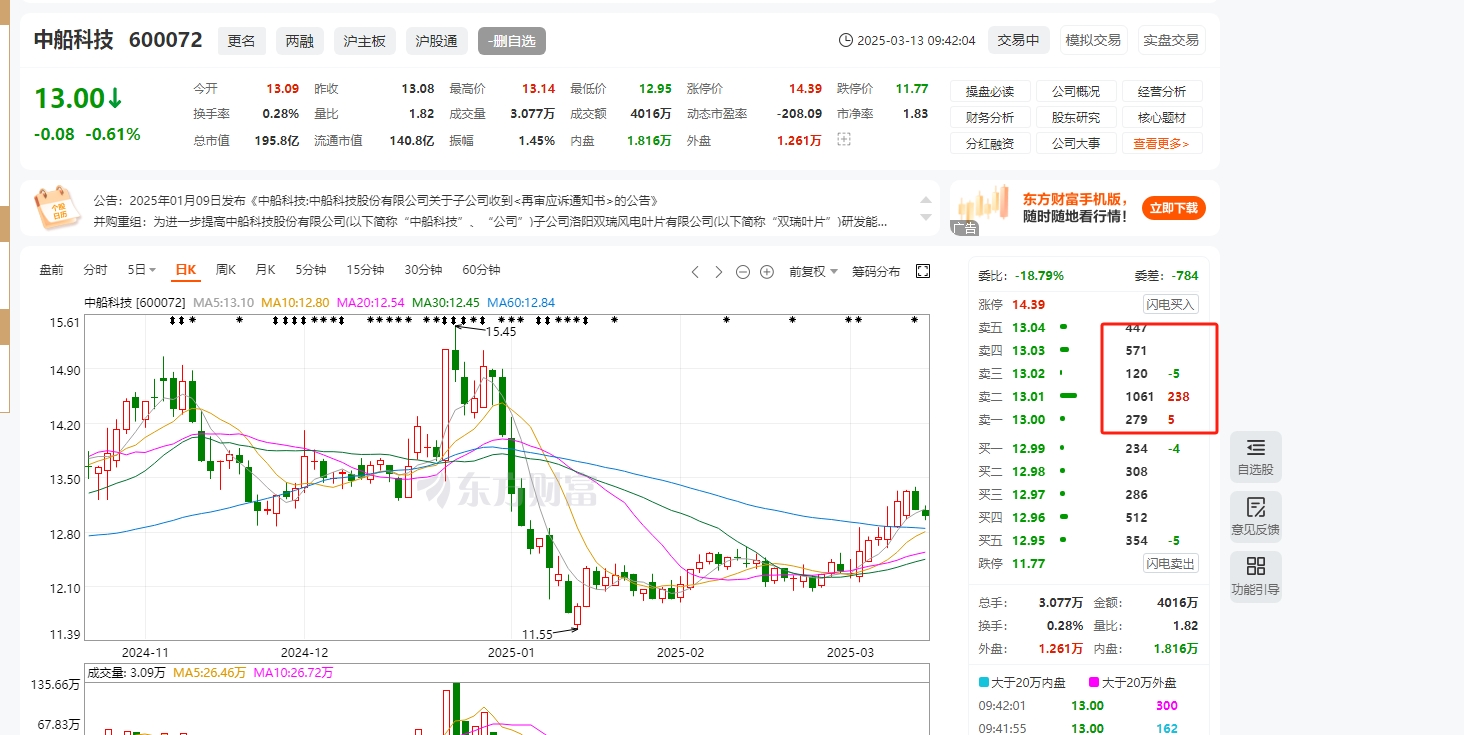This screenshot has width=1464, height=735.
Task: Click the 沪主板 tag button
Action: click(365, 41)
